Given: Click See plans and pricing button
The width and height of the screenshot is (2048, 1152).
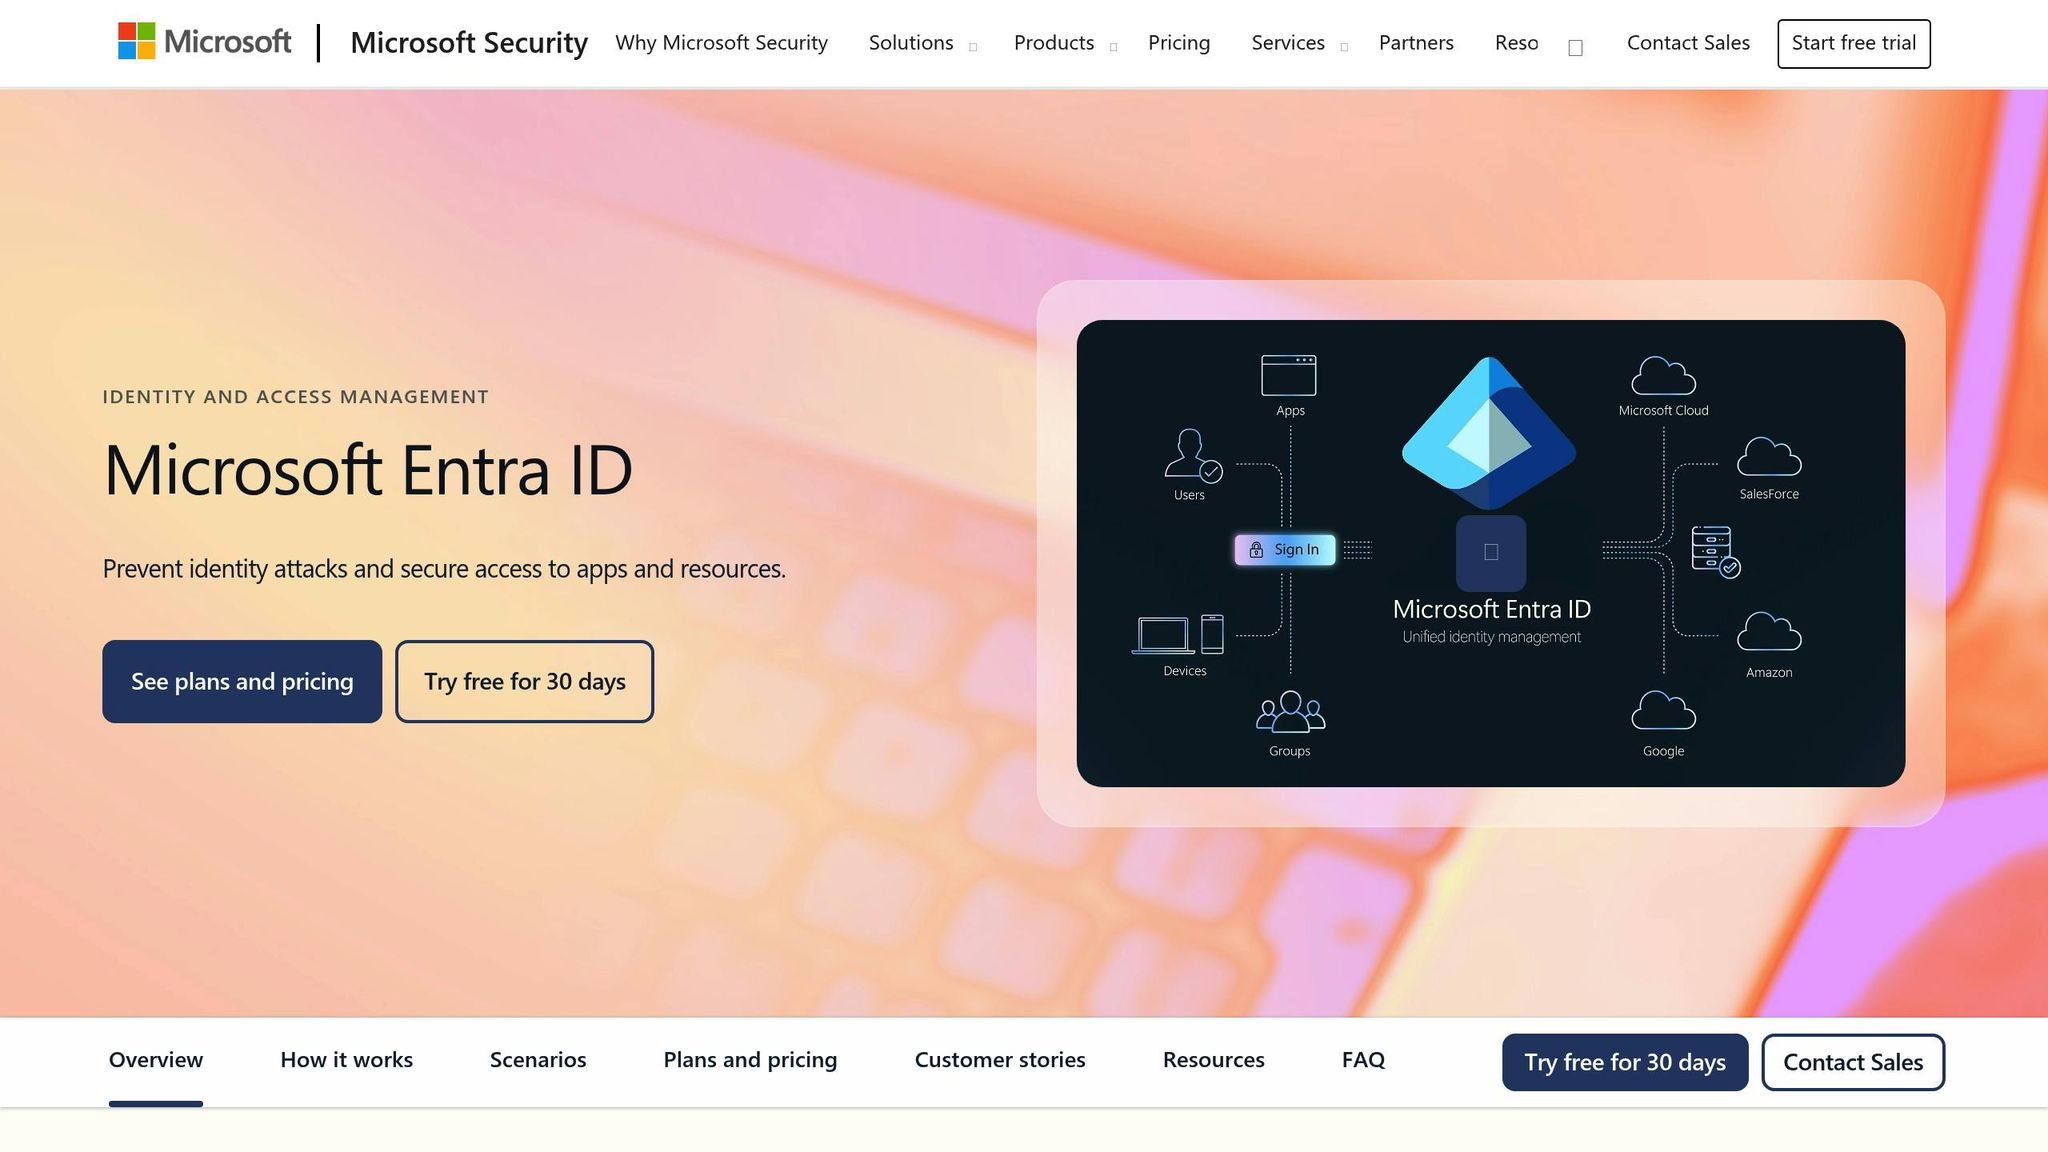Looking at the screenshot, I should pos(242,681).
